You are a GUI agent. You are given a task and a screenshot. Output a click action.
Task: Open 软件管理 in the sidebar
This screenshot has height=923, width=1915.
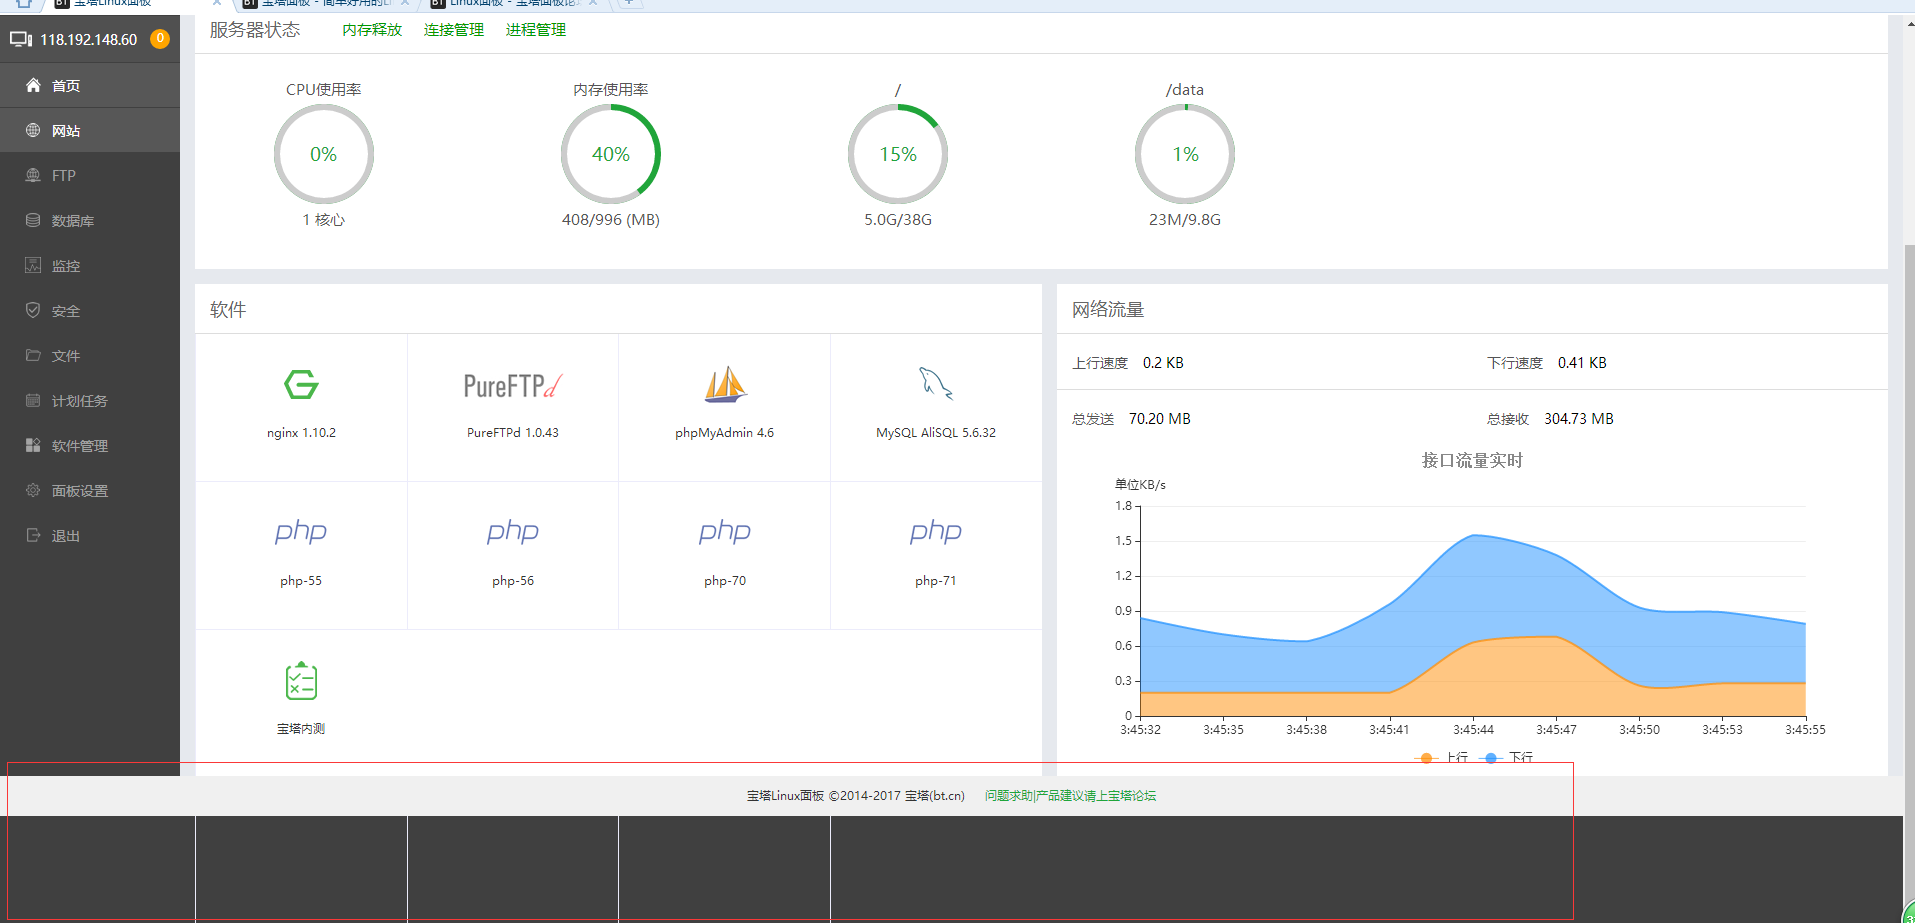(90, 445)
